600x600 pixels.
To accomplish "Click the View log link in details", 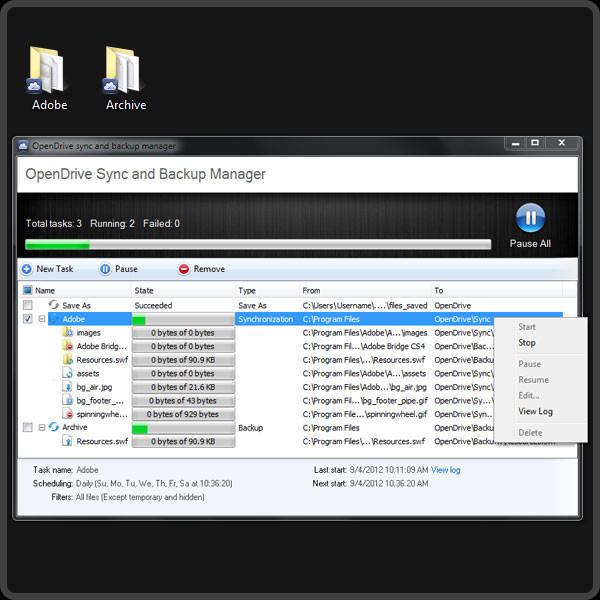I will [445, 470].
